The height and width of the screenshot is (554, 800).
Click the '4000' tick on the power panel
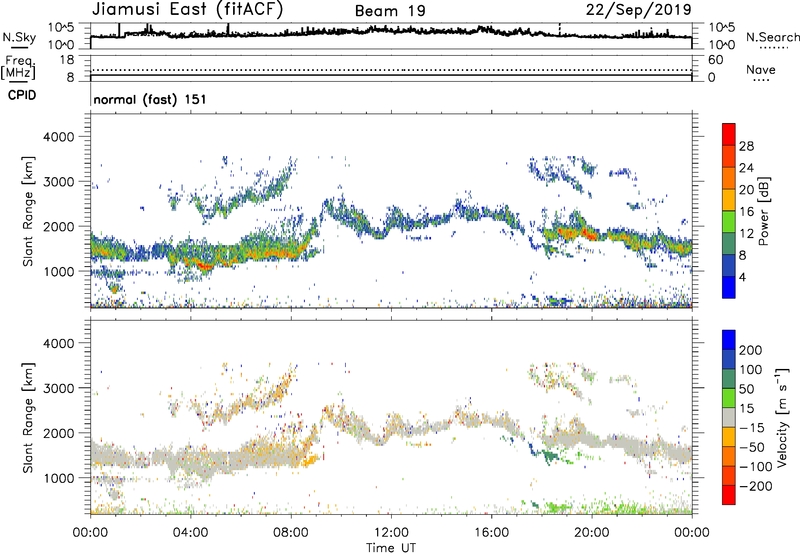pos(58,137)
